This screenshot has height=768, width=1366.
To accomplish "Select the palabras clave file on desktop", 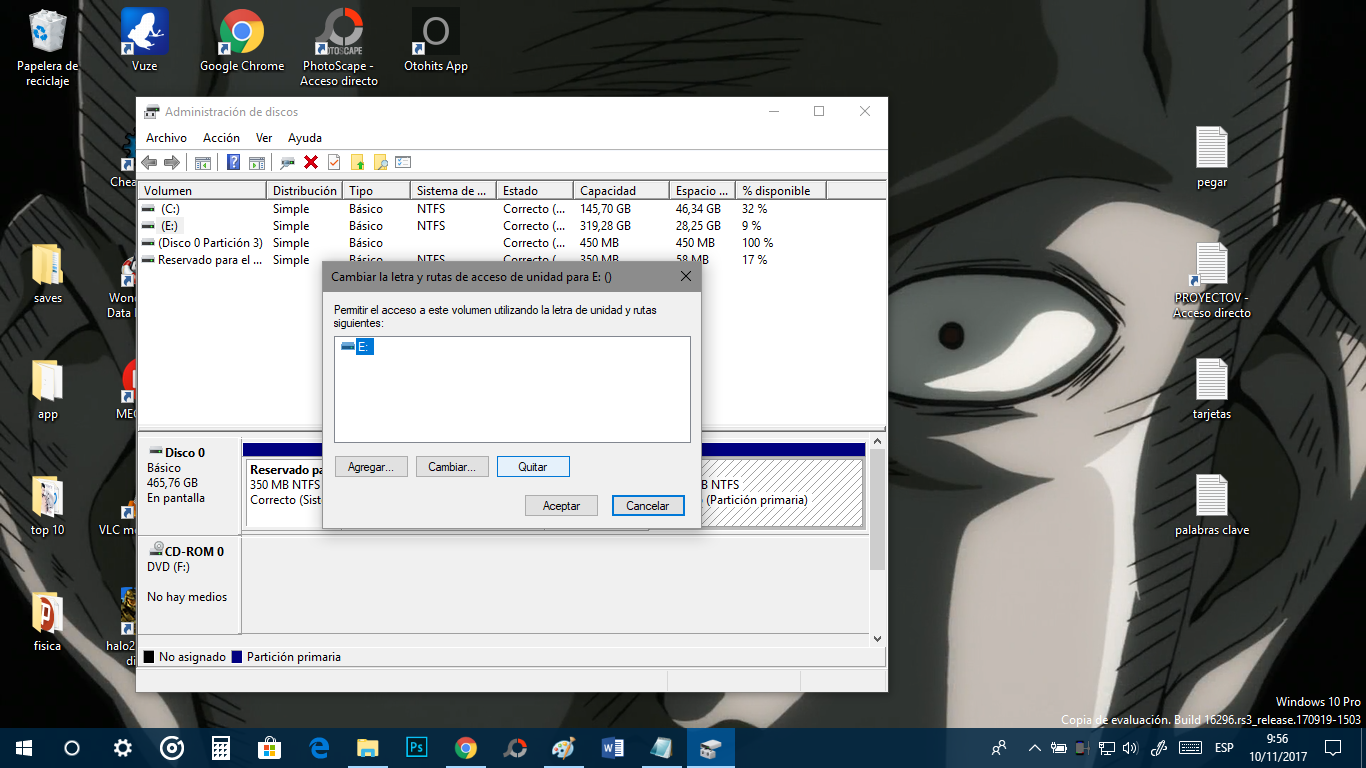I will click(1212, 505).
